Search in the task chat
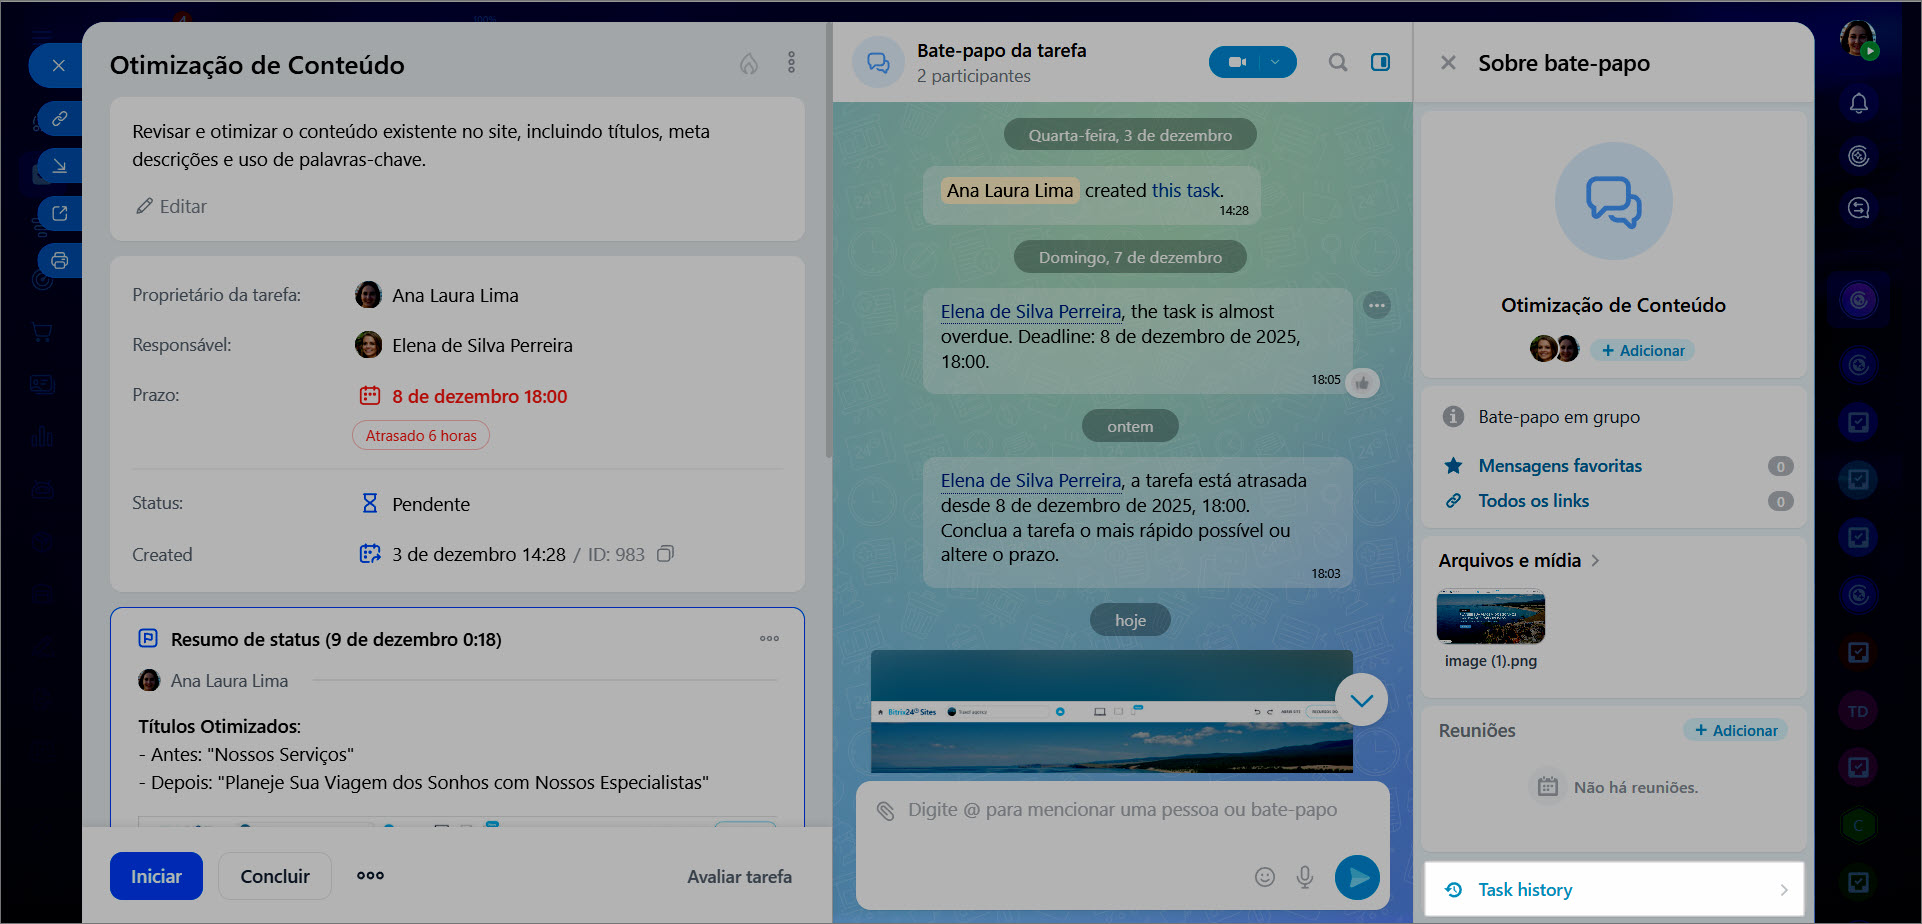Screen dimensions: 1922x924 (x=1337, y=62)
